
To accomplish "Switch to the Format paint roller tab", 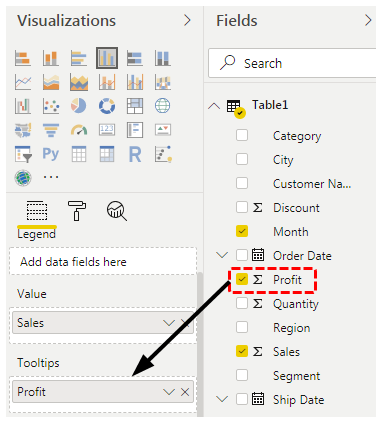I will pos(77,211).
